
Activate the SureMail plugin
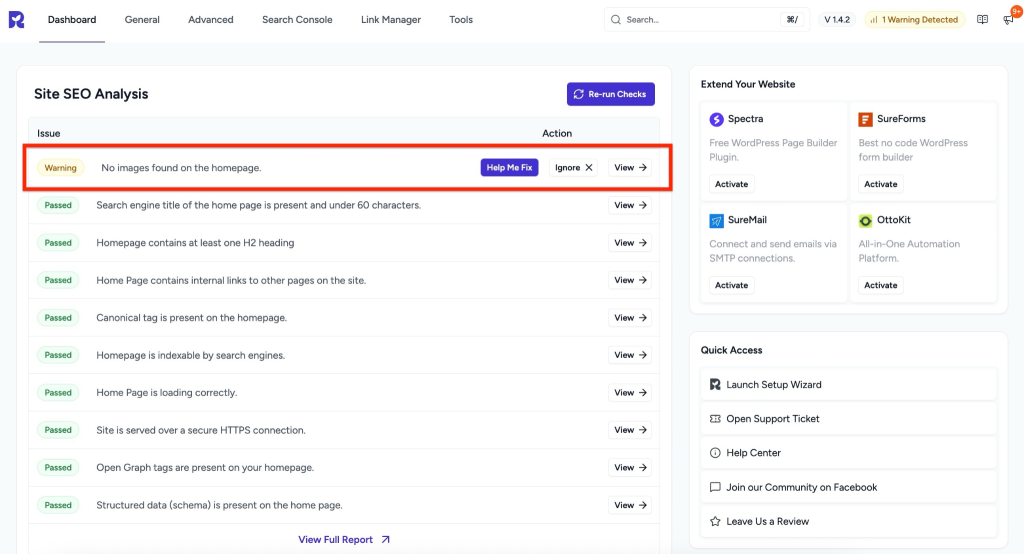(x=731, y=285)
